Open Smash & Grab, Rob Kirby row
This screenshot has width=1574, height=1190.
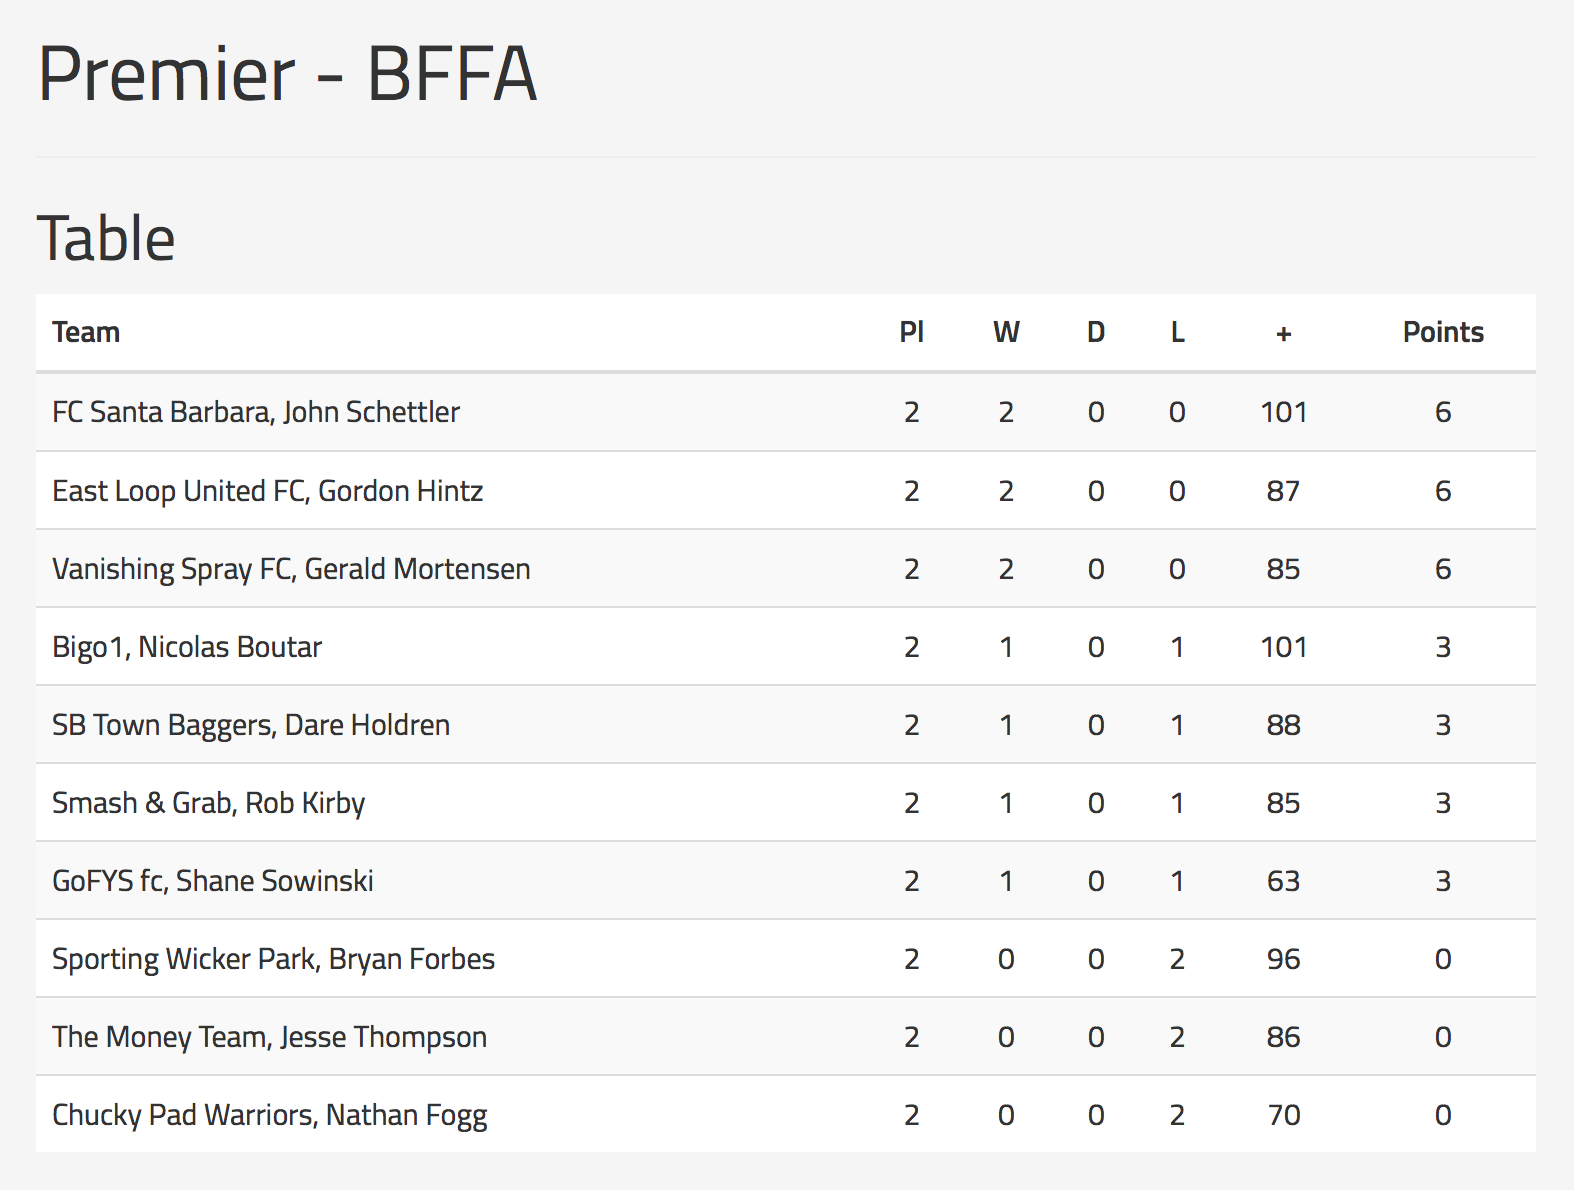click(786, 803)
